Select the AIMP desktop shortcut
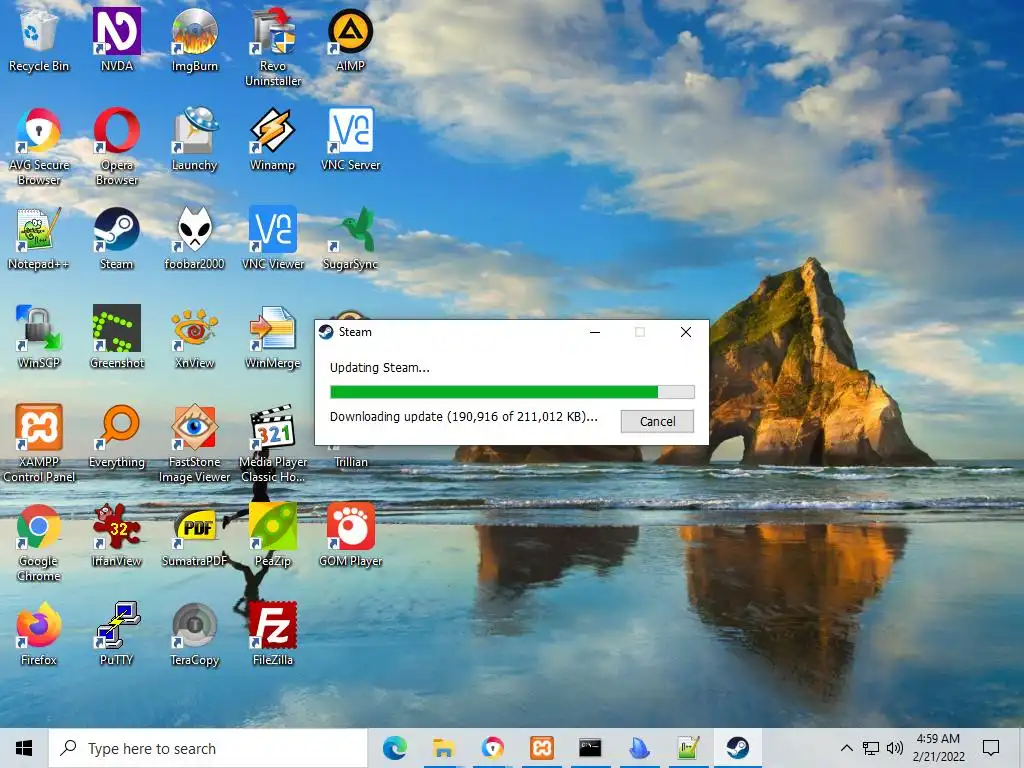 tap(351, 39)
